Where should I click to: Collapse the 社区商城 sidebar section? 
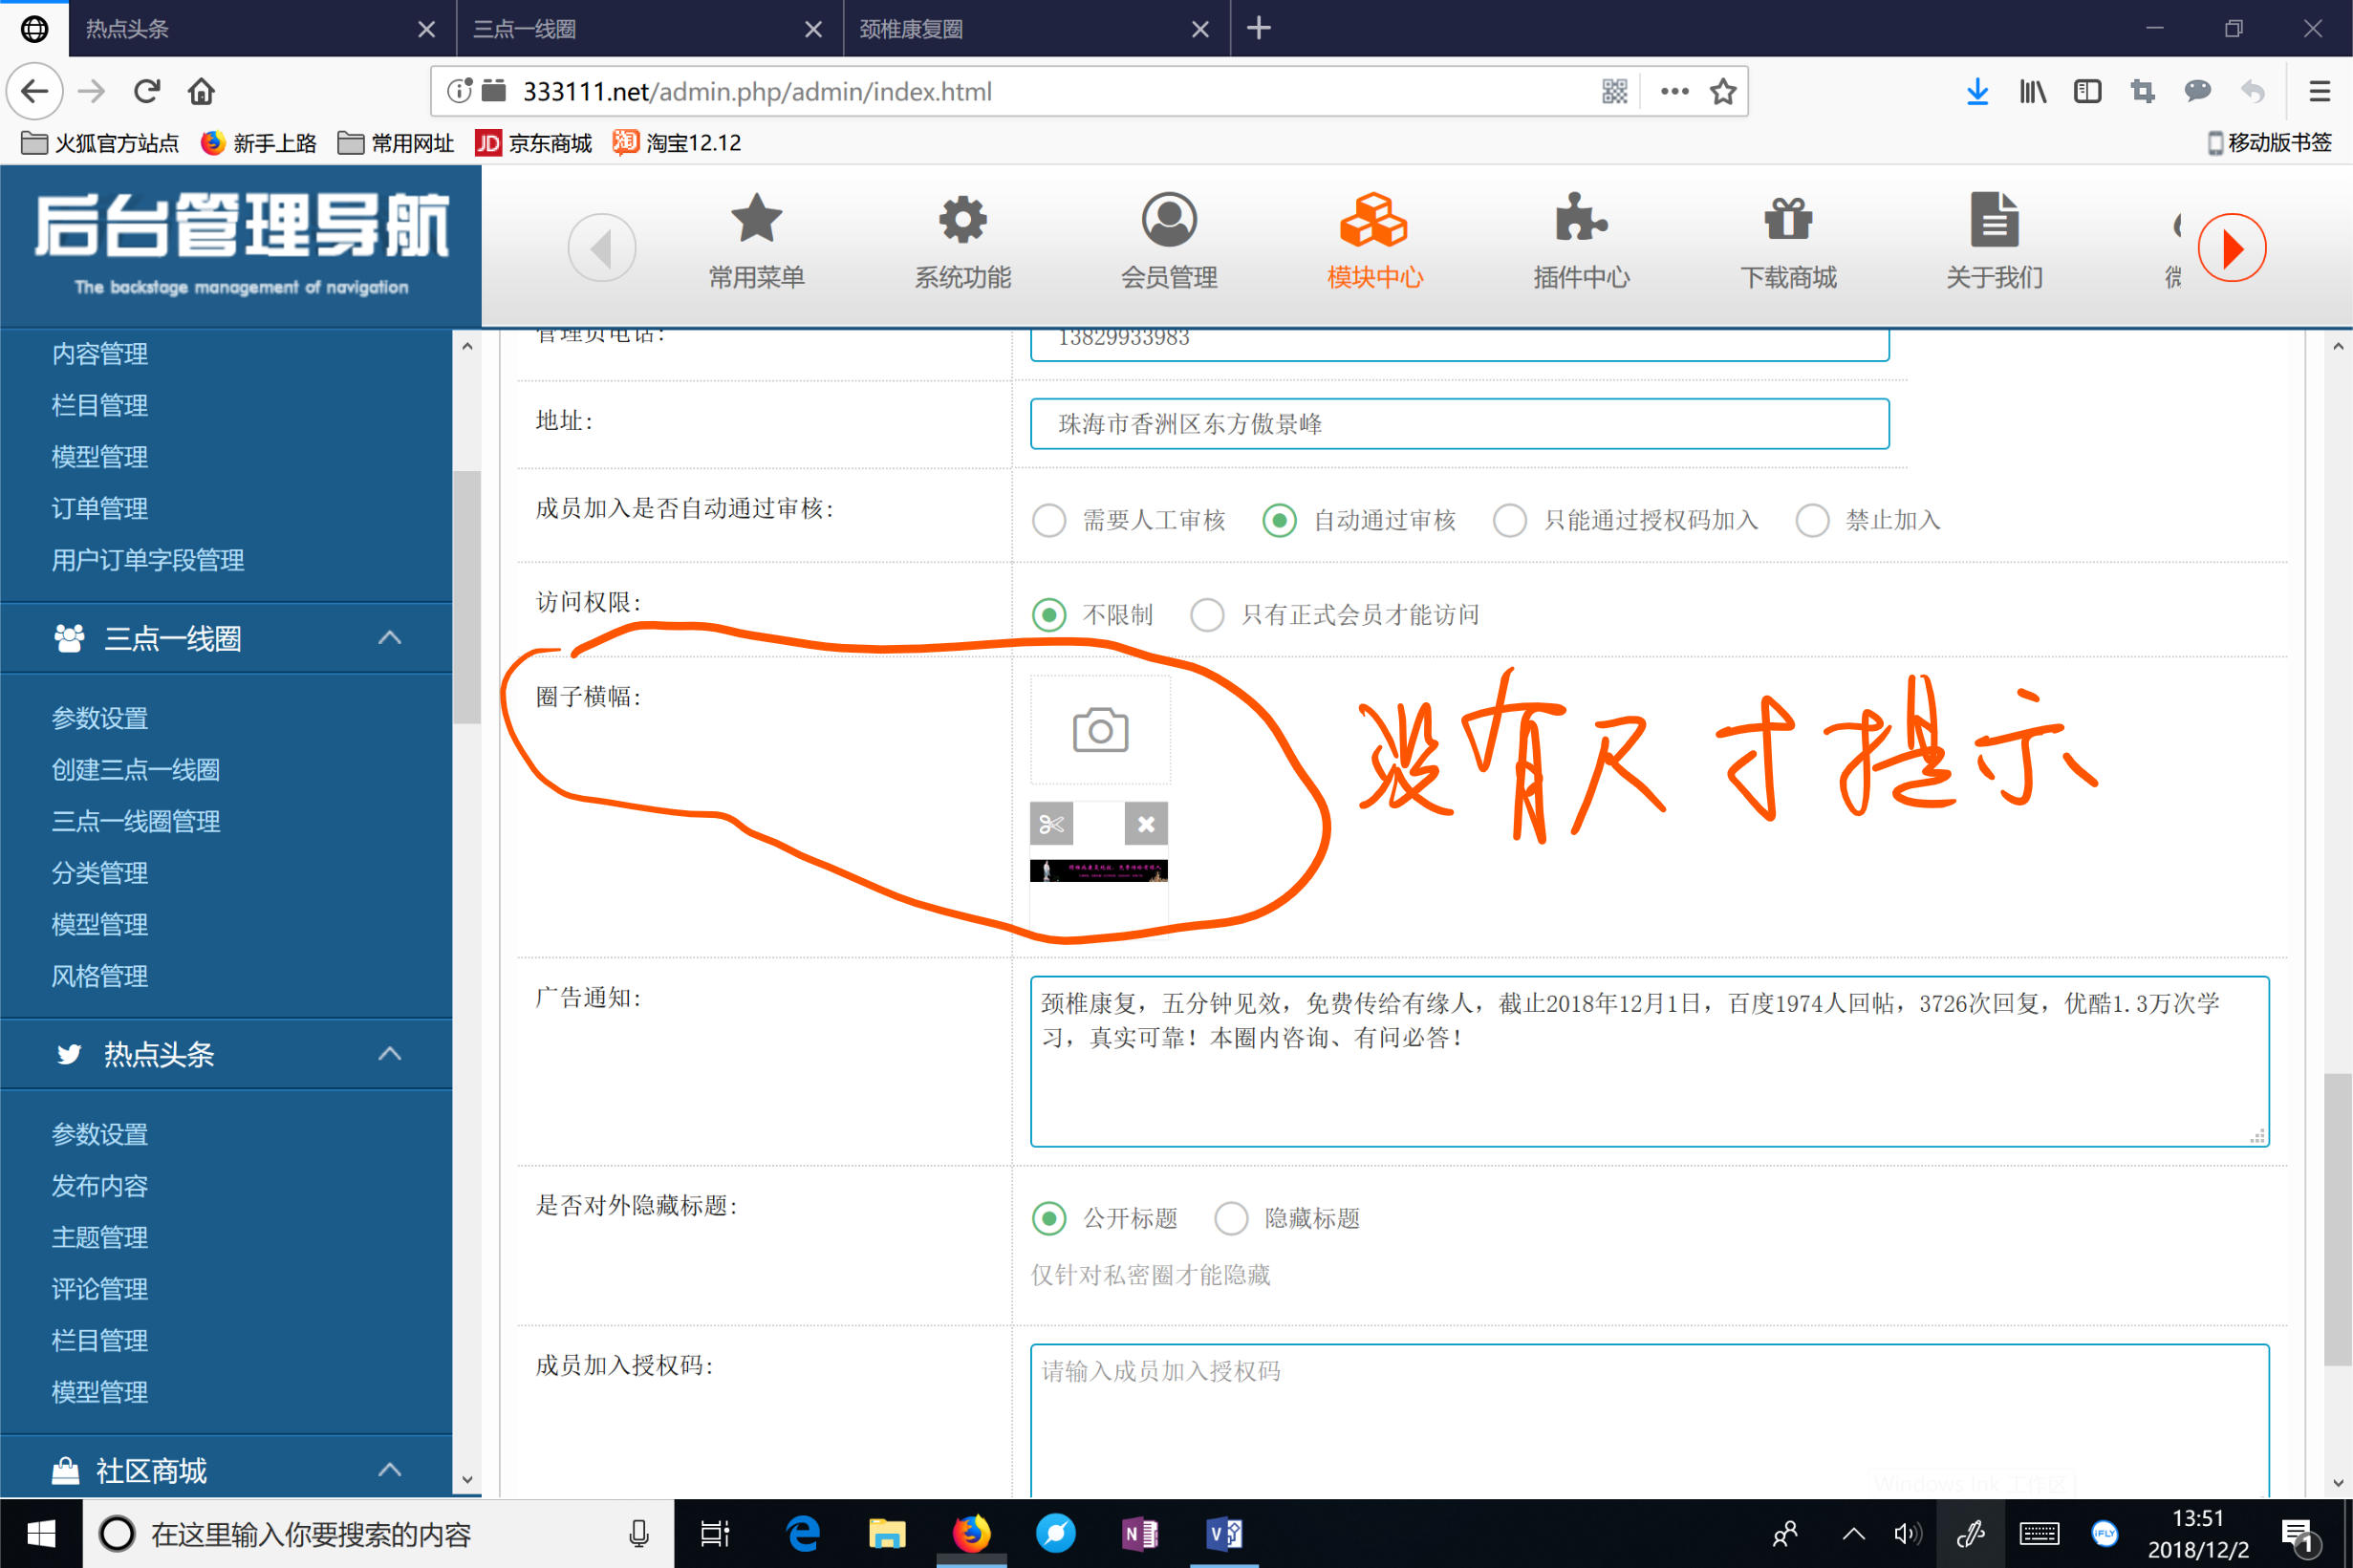click(x=390, y=1470)
